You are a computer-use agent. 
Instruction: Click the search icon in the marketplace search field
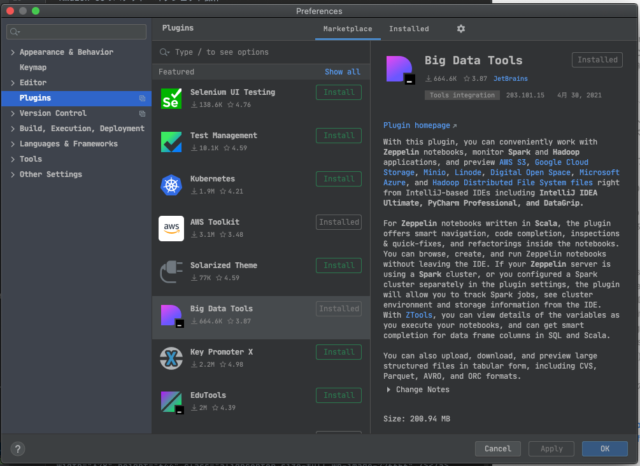pos(164,52)
